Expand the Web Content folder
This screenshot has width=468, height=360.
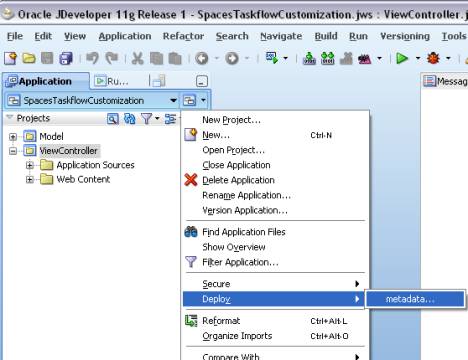(30, 180)
